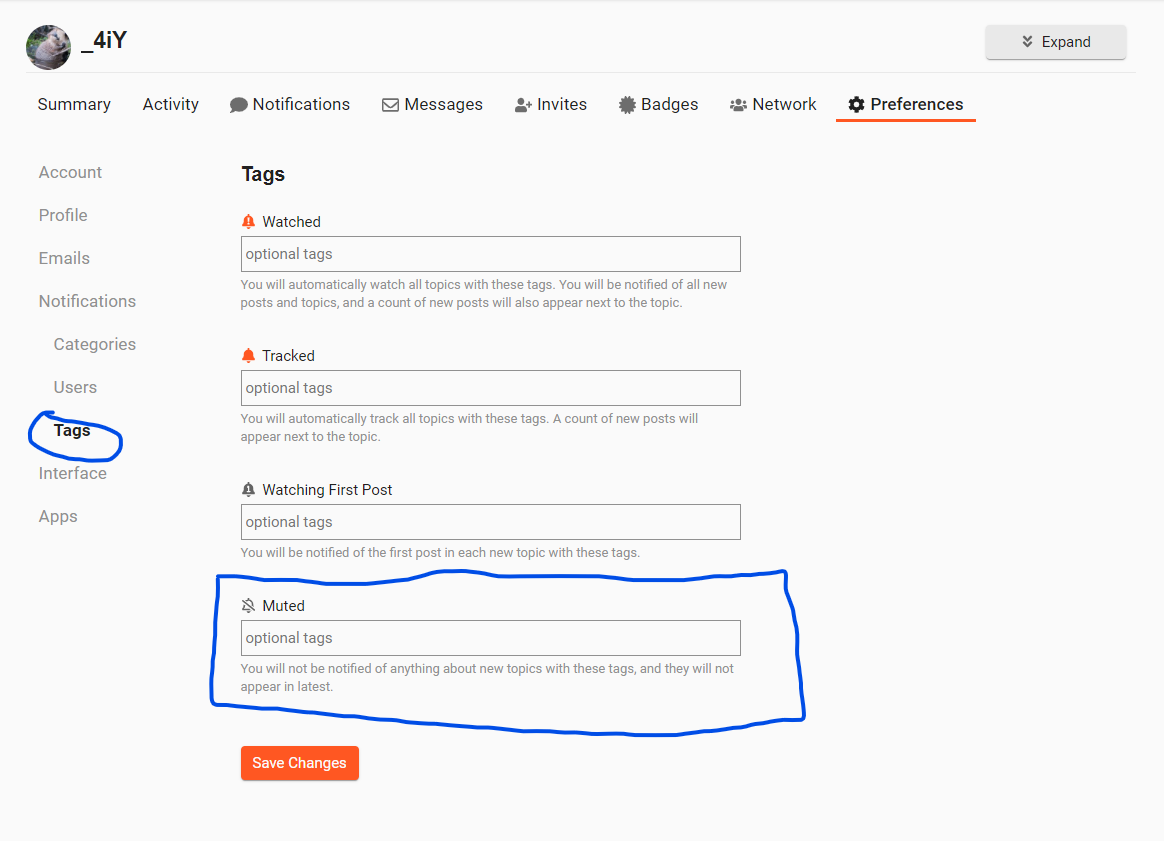Select Users under Notifications
This screenshot has width=1164, height=841.
(x=75, y=387)
